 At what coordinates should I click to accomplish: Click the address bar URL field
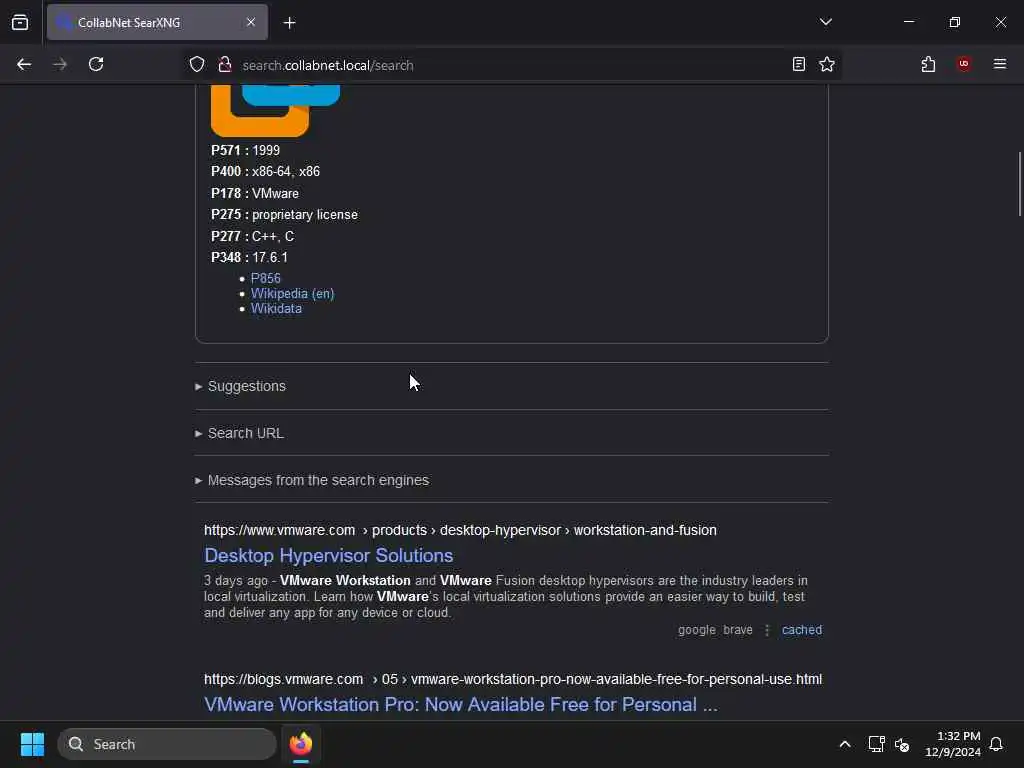pos(509,65)
